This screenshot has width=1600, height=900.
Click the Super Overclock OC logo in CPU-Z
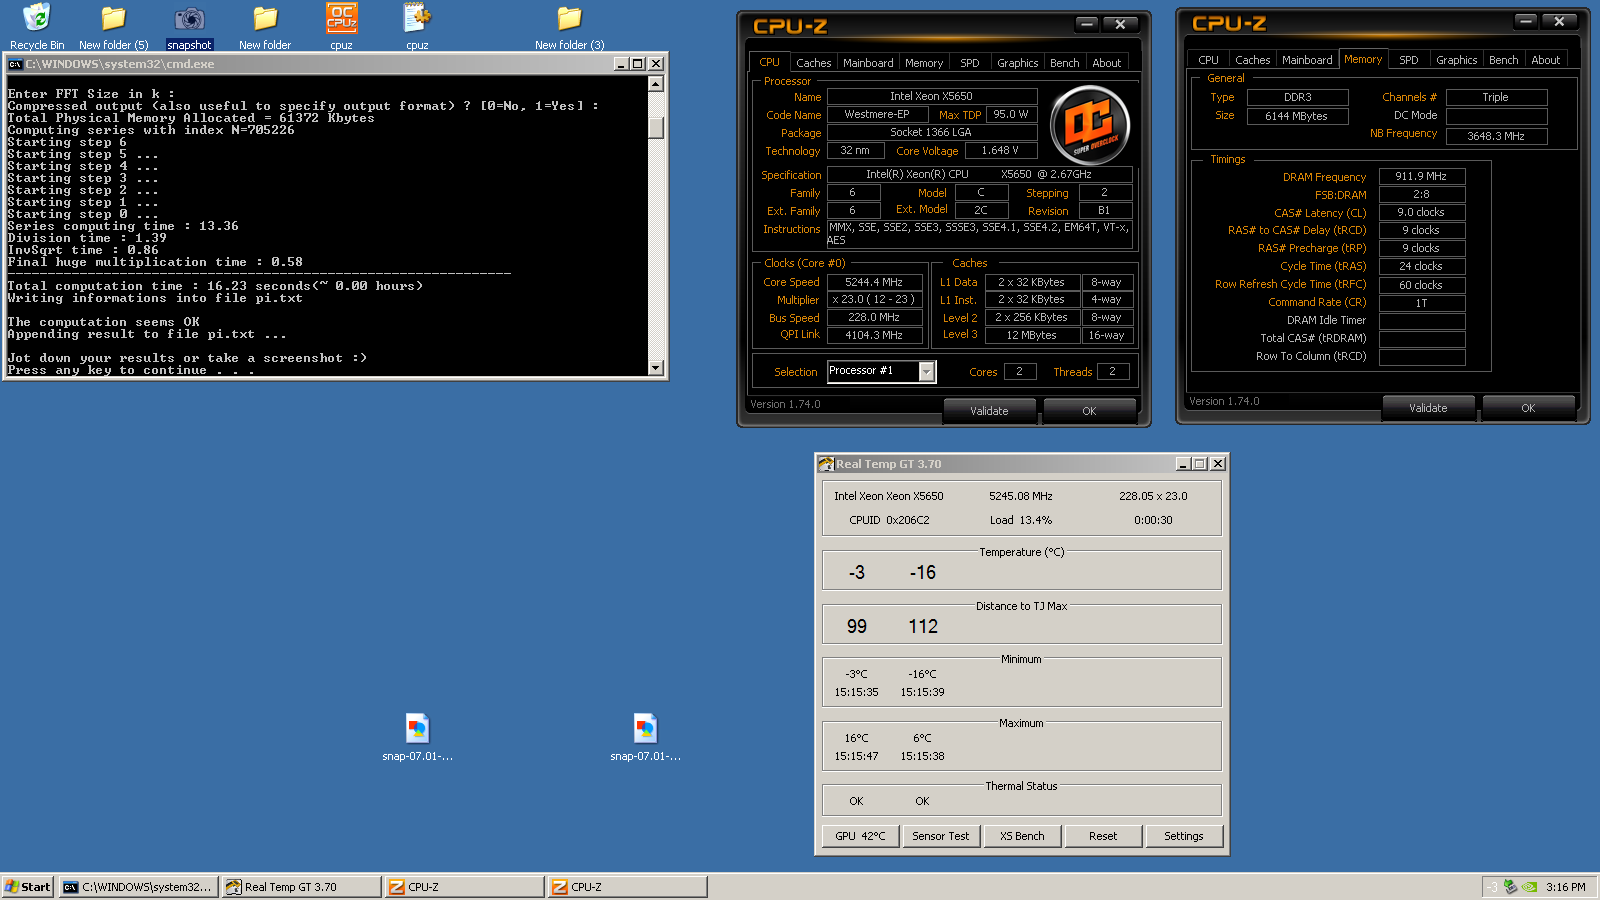coord(1090,125)
